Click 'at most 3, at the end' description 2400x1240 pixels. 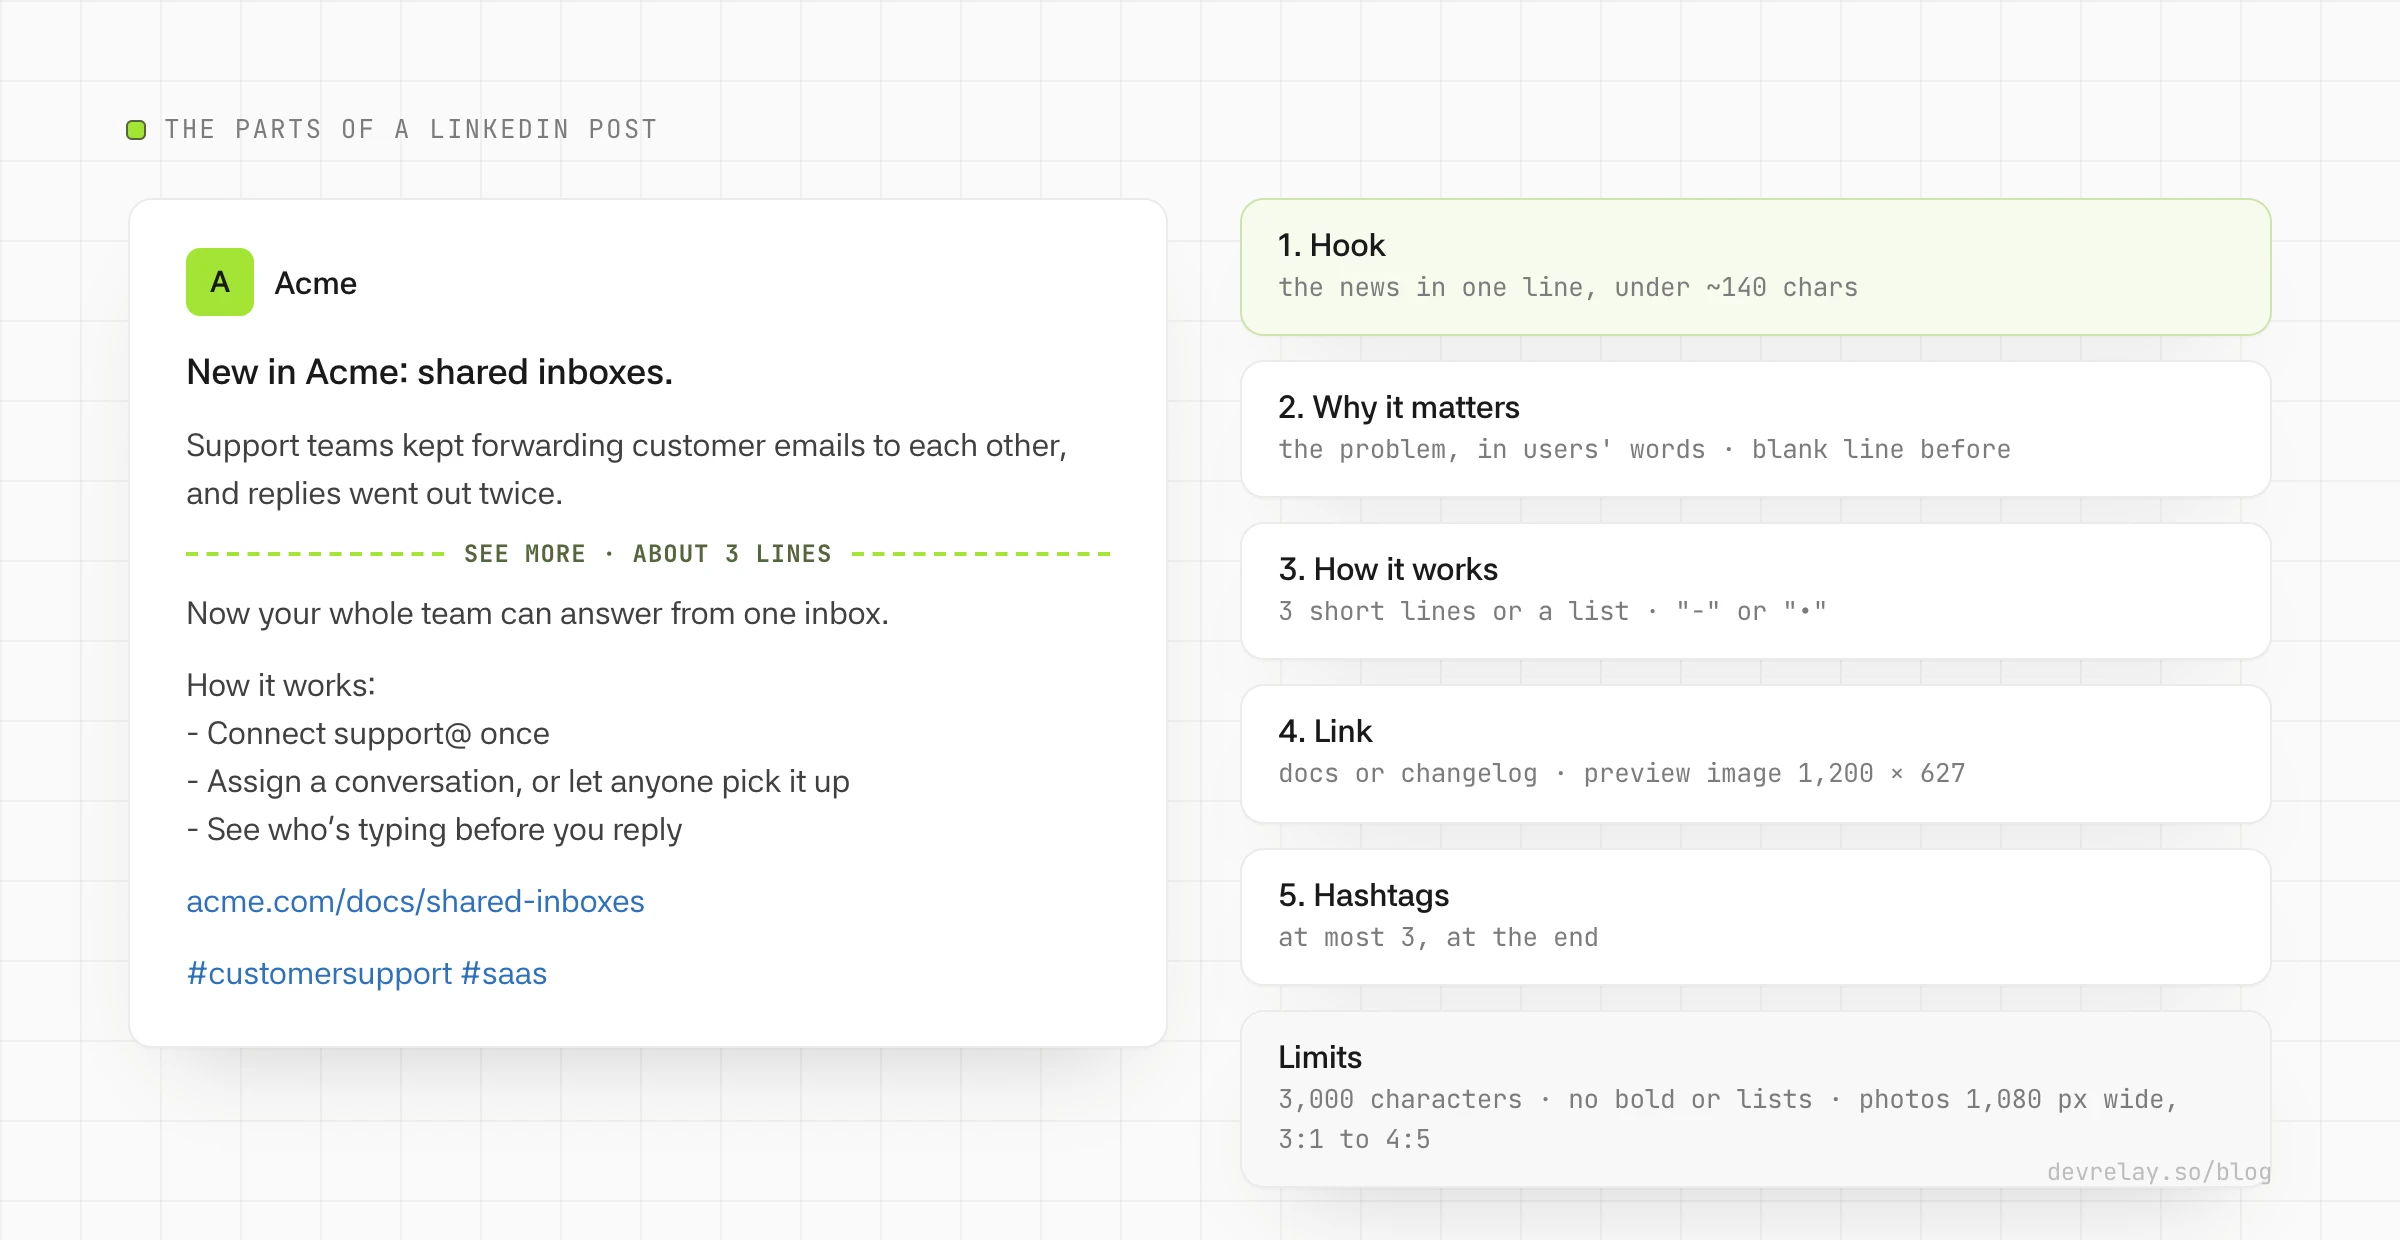1438,937
